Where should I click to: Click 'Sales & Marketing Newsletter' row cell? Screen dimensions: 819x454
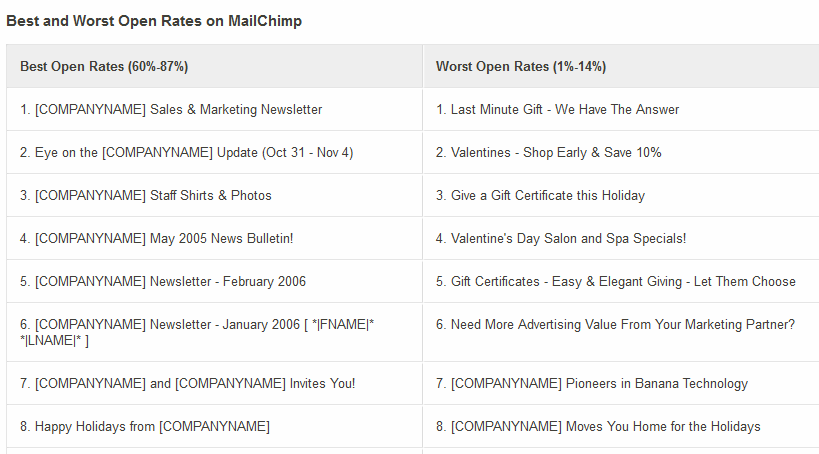214,109
